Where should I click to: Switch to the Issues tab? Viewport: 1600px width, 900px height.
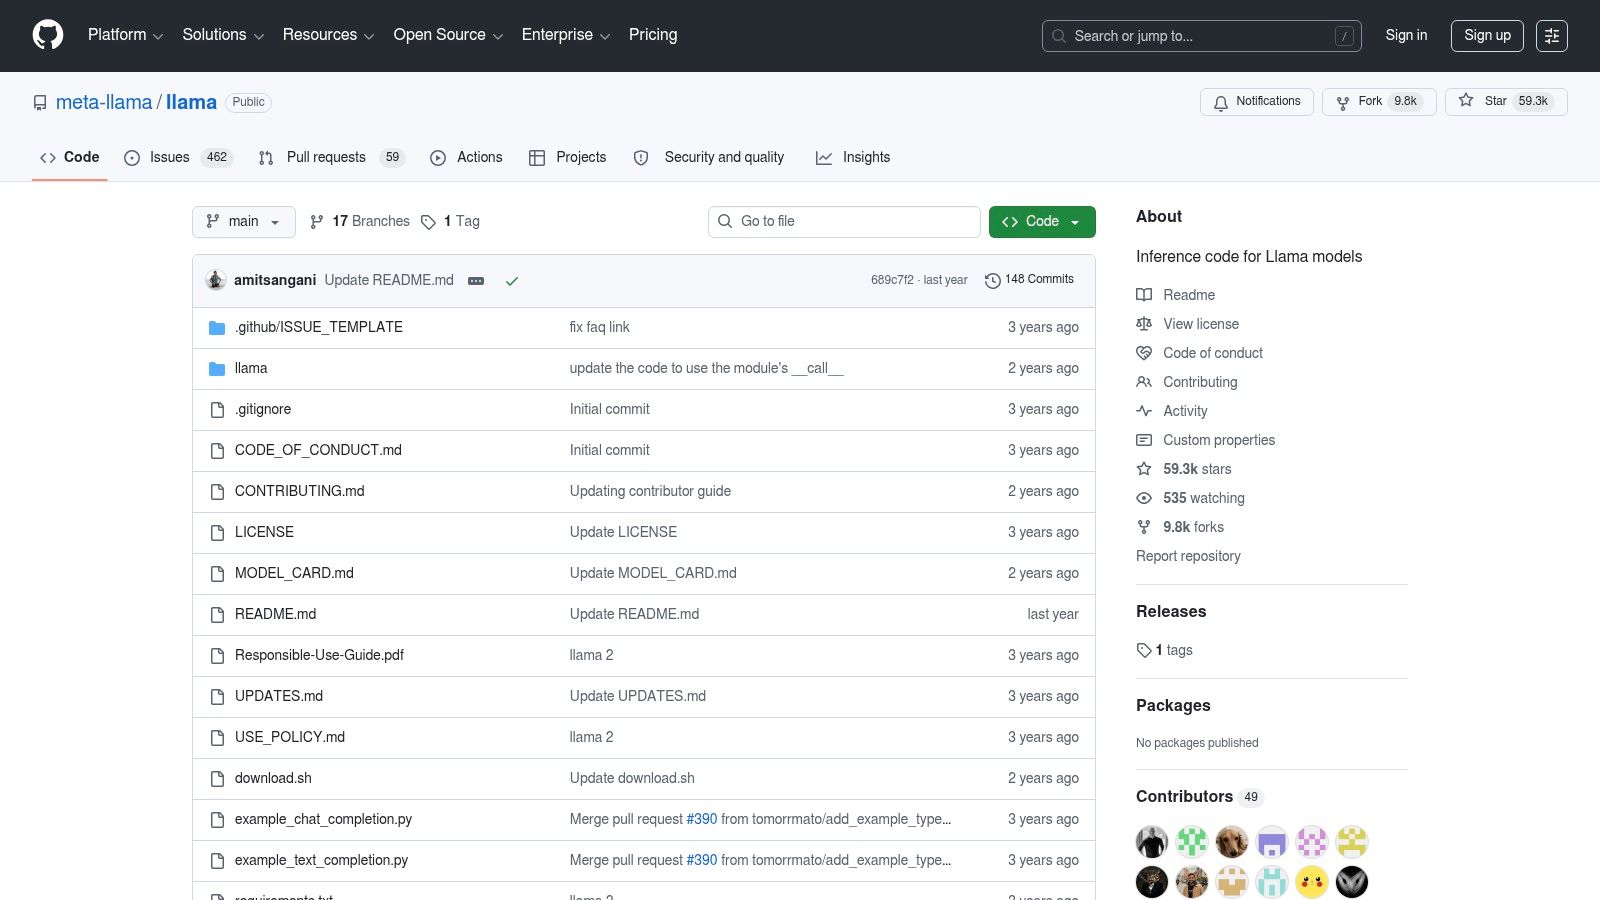click(178, 157)
